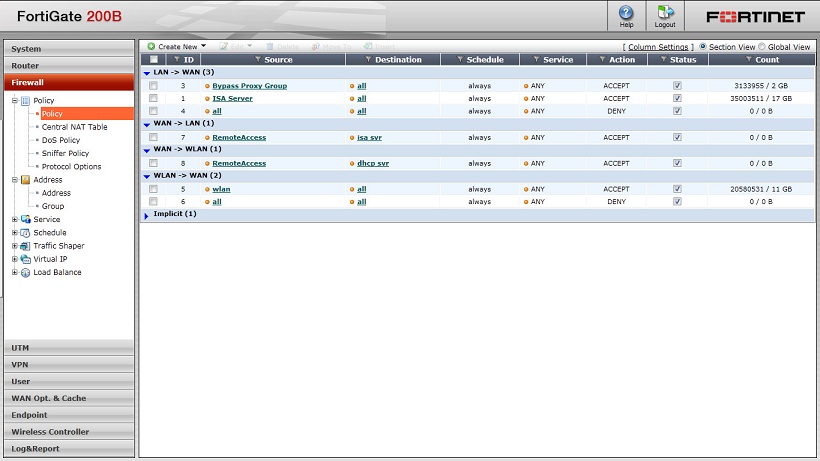Open the Help icon
This screenshot has height=461, width=820.
[626, 13]
